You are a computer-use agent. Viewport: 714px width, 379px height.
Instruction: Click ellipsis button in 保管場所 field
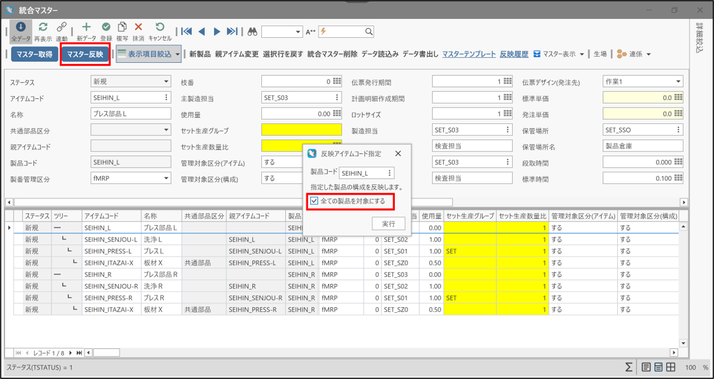point(678,130)
